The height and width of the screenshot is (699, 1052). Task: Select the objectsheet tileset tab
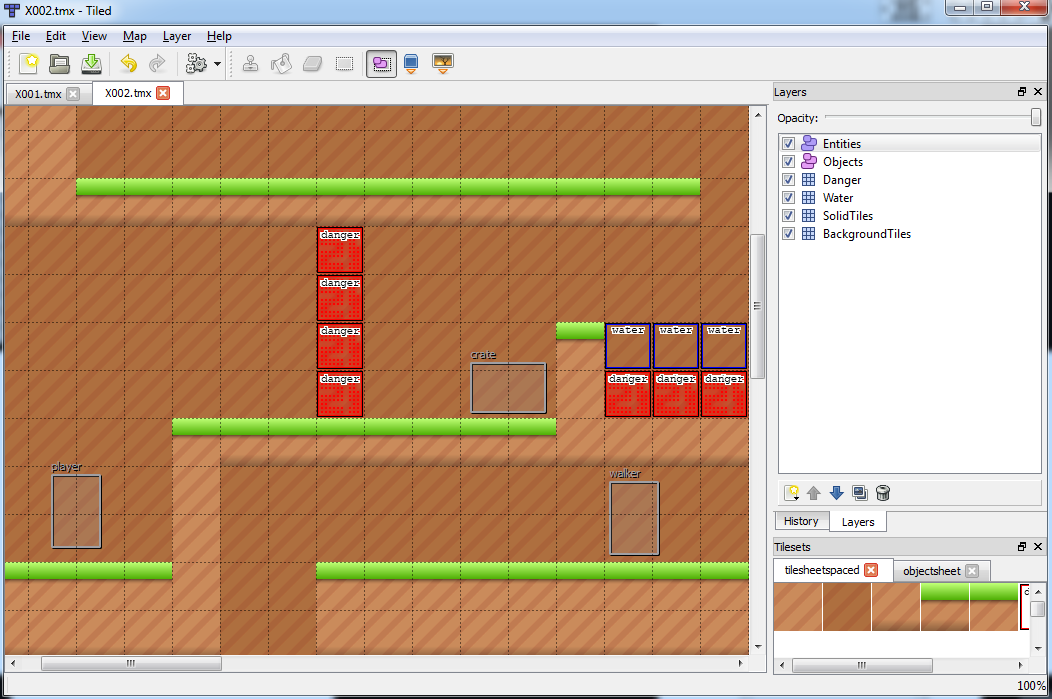931,571
